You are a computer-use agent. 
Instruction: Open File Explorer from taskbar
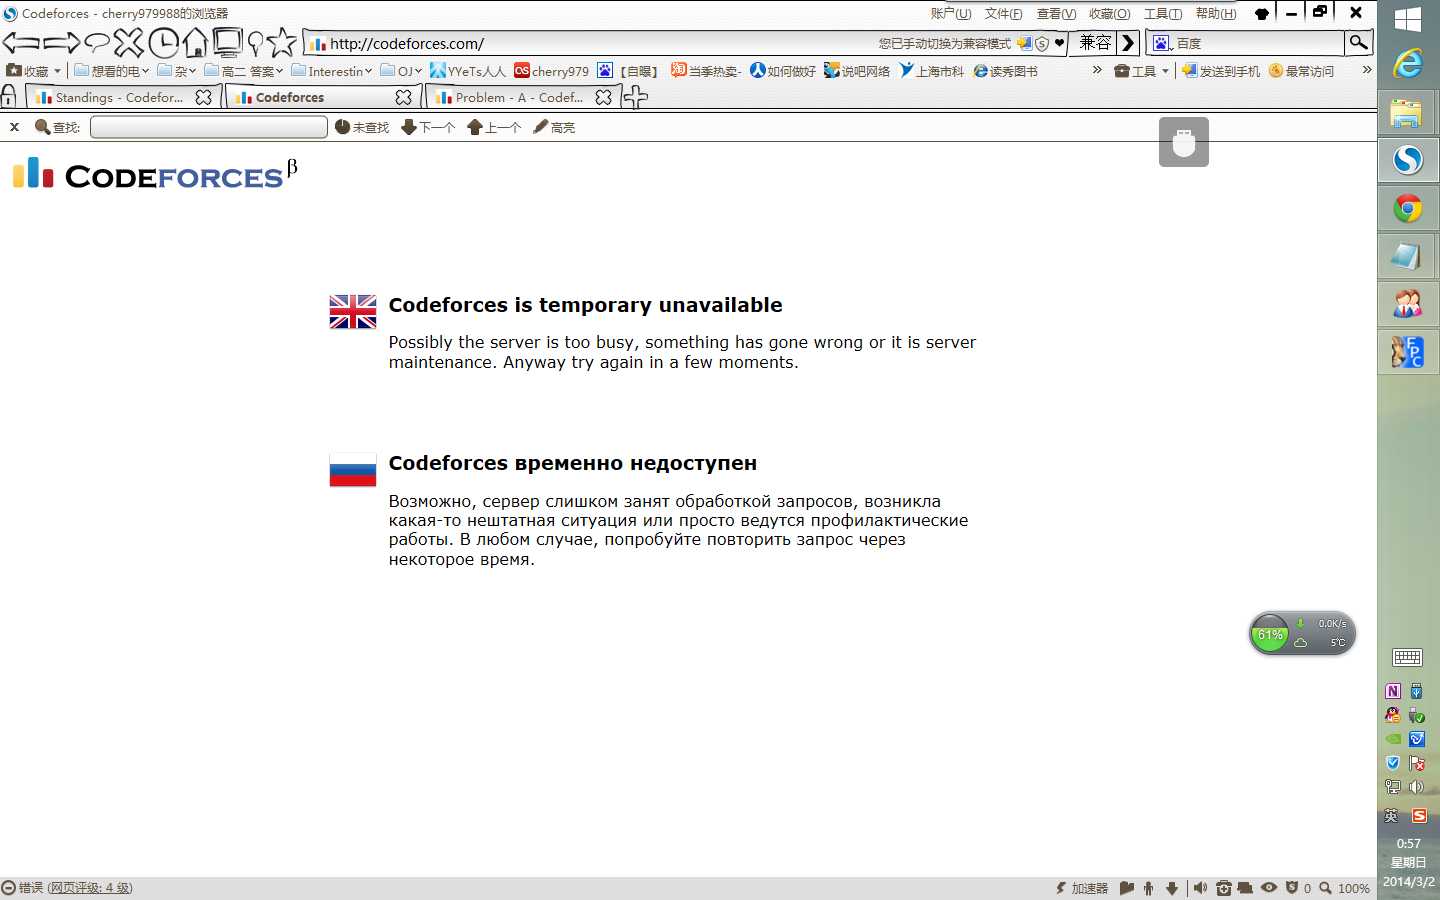1408,112
